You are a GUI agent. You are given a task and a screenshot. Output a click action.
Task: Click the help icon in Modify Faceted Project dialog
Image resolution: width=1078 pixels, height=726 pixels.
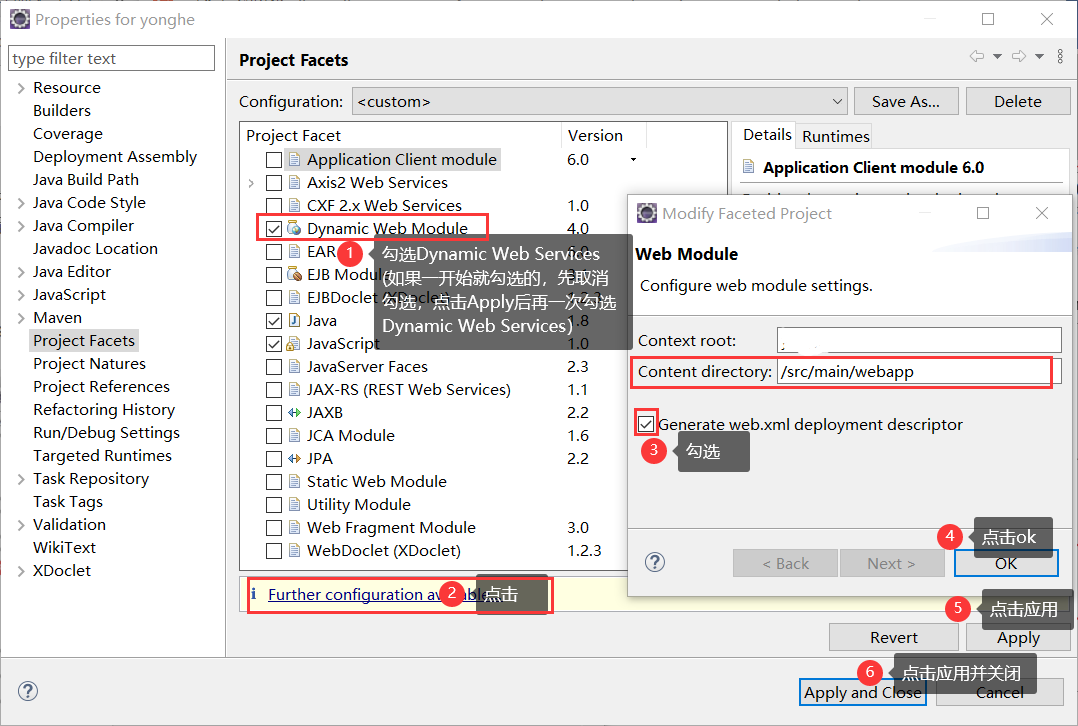coord(655,562)
